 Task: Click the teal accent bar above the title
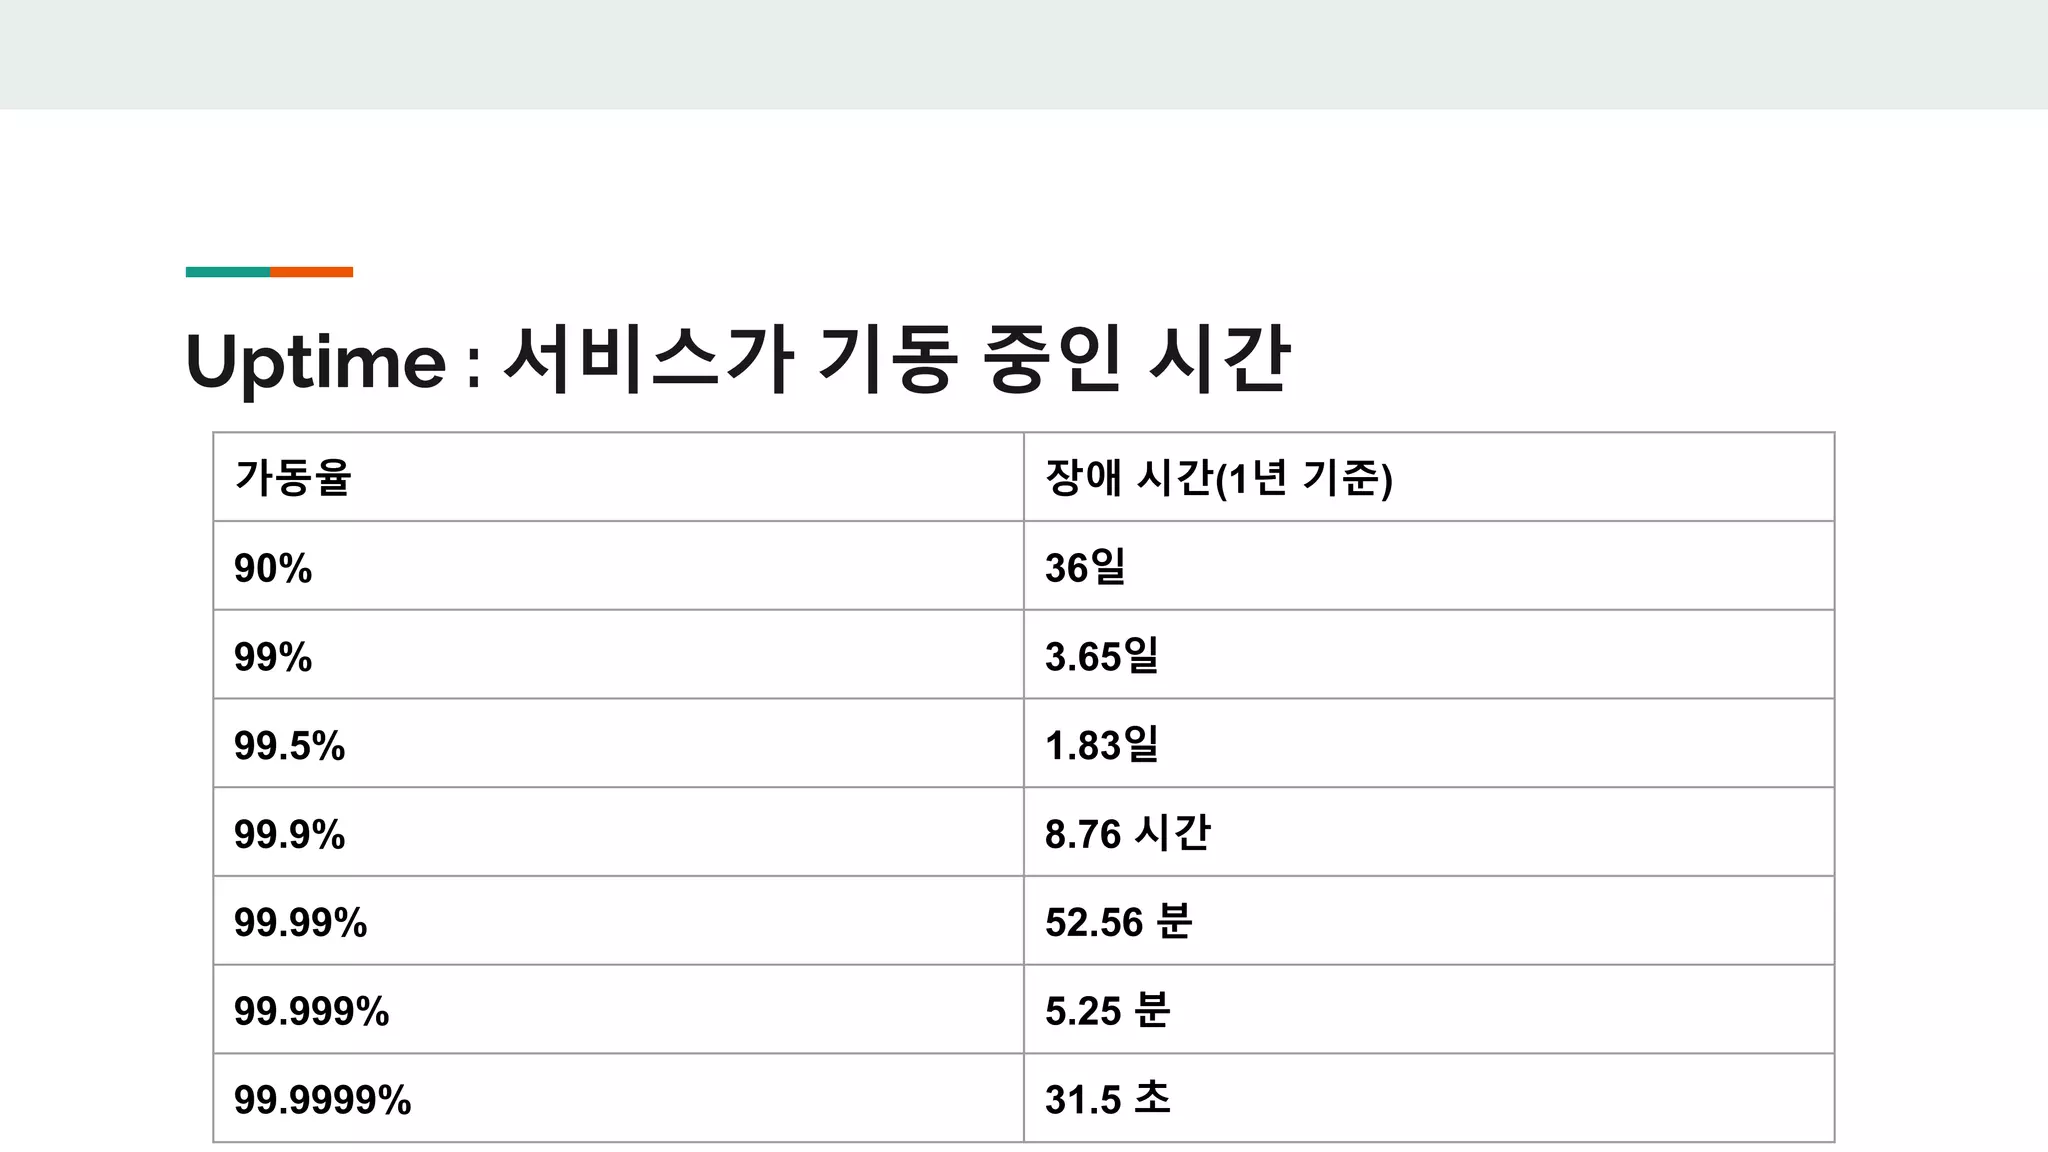(228, 272)
